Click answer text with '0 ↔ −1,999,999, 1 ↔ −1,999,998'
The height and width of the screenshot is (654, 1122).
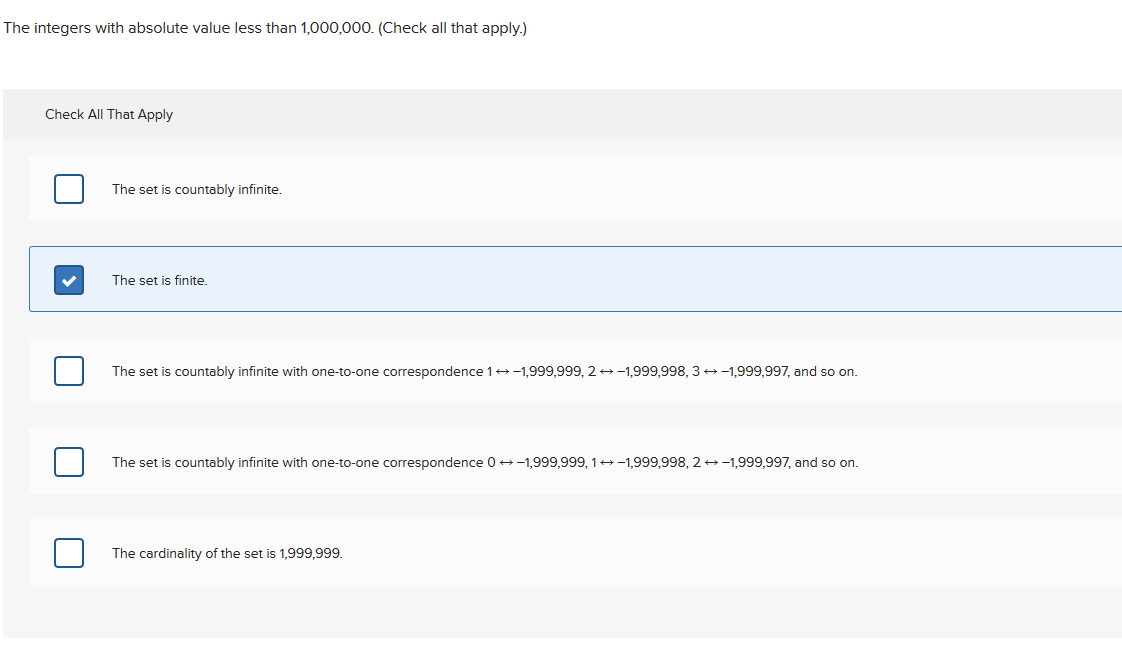484,462
